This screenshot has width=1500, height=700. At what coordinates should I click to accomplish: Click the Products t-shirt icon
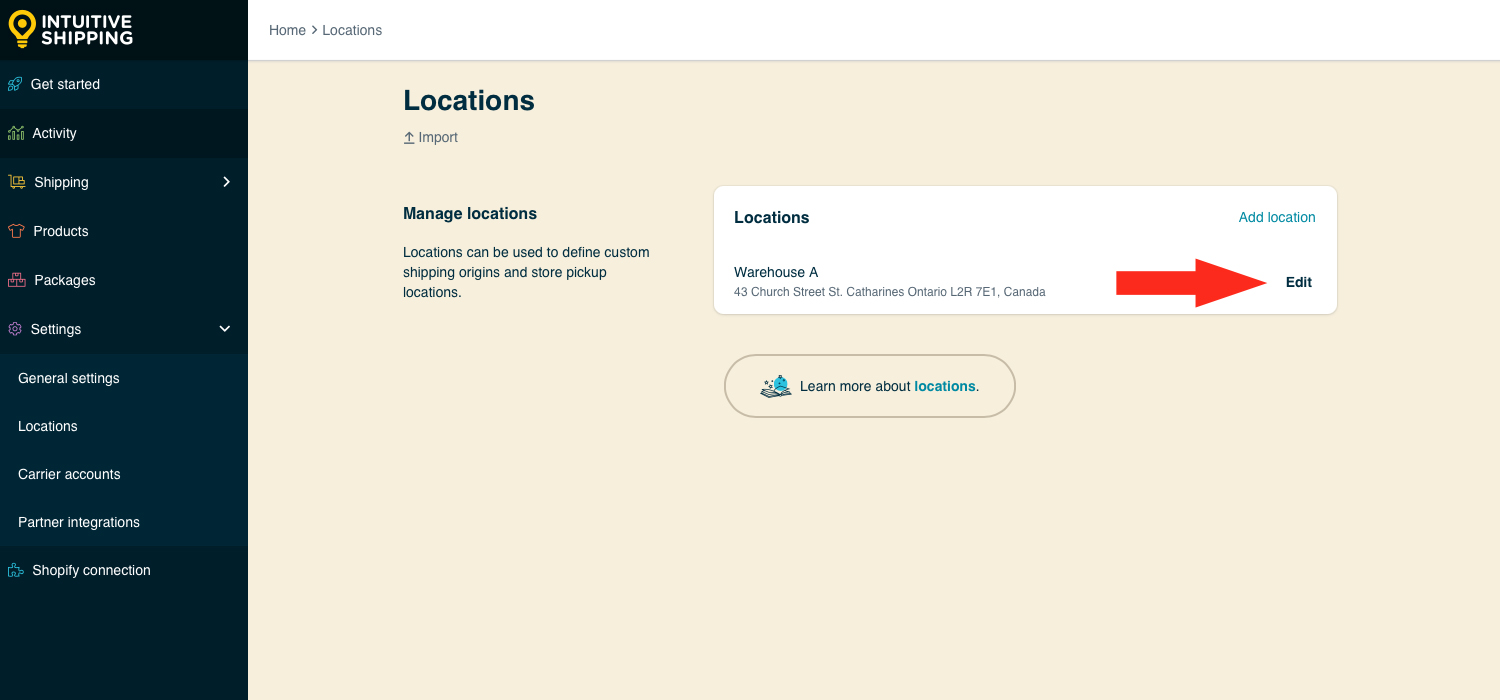click(x=16, y=231)
